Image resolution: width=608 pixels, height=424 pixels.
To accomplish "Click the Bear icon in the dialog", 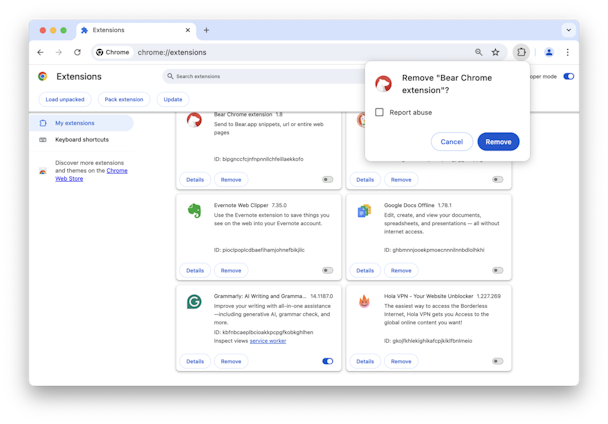I will [x=383, y=84].
